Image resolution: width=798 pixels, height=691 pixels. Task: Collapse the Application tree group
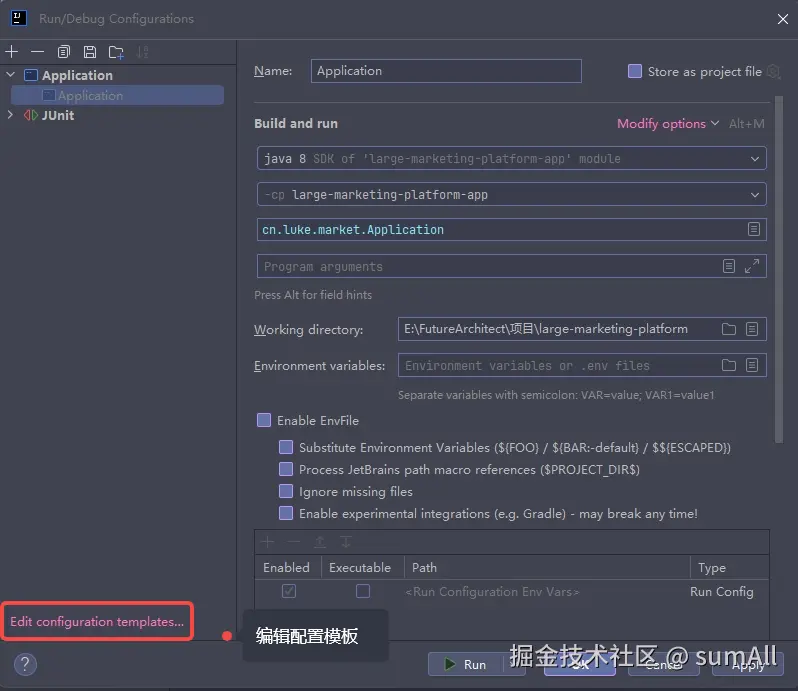pos(10,75)
